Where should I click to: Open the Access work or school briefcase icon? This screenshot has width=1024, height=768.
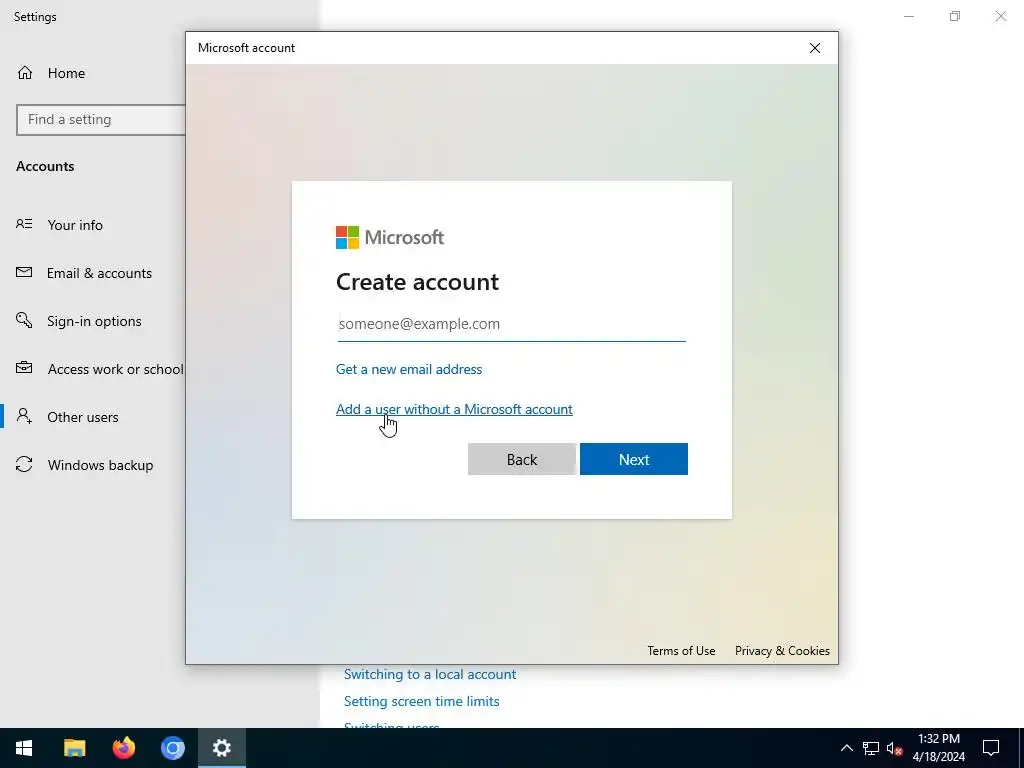(24, 368)
